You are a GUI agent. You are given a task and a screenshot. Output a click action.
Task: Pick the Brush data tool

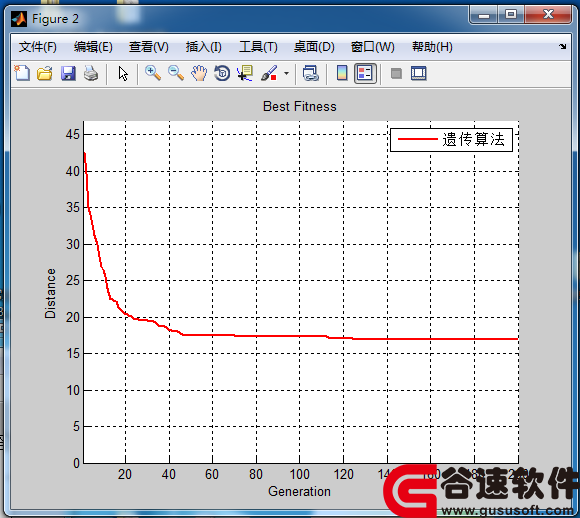(269, 73)
